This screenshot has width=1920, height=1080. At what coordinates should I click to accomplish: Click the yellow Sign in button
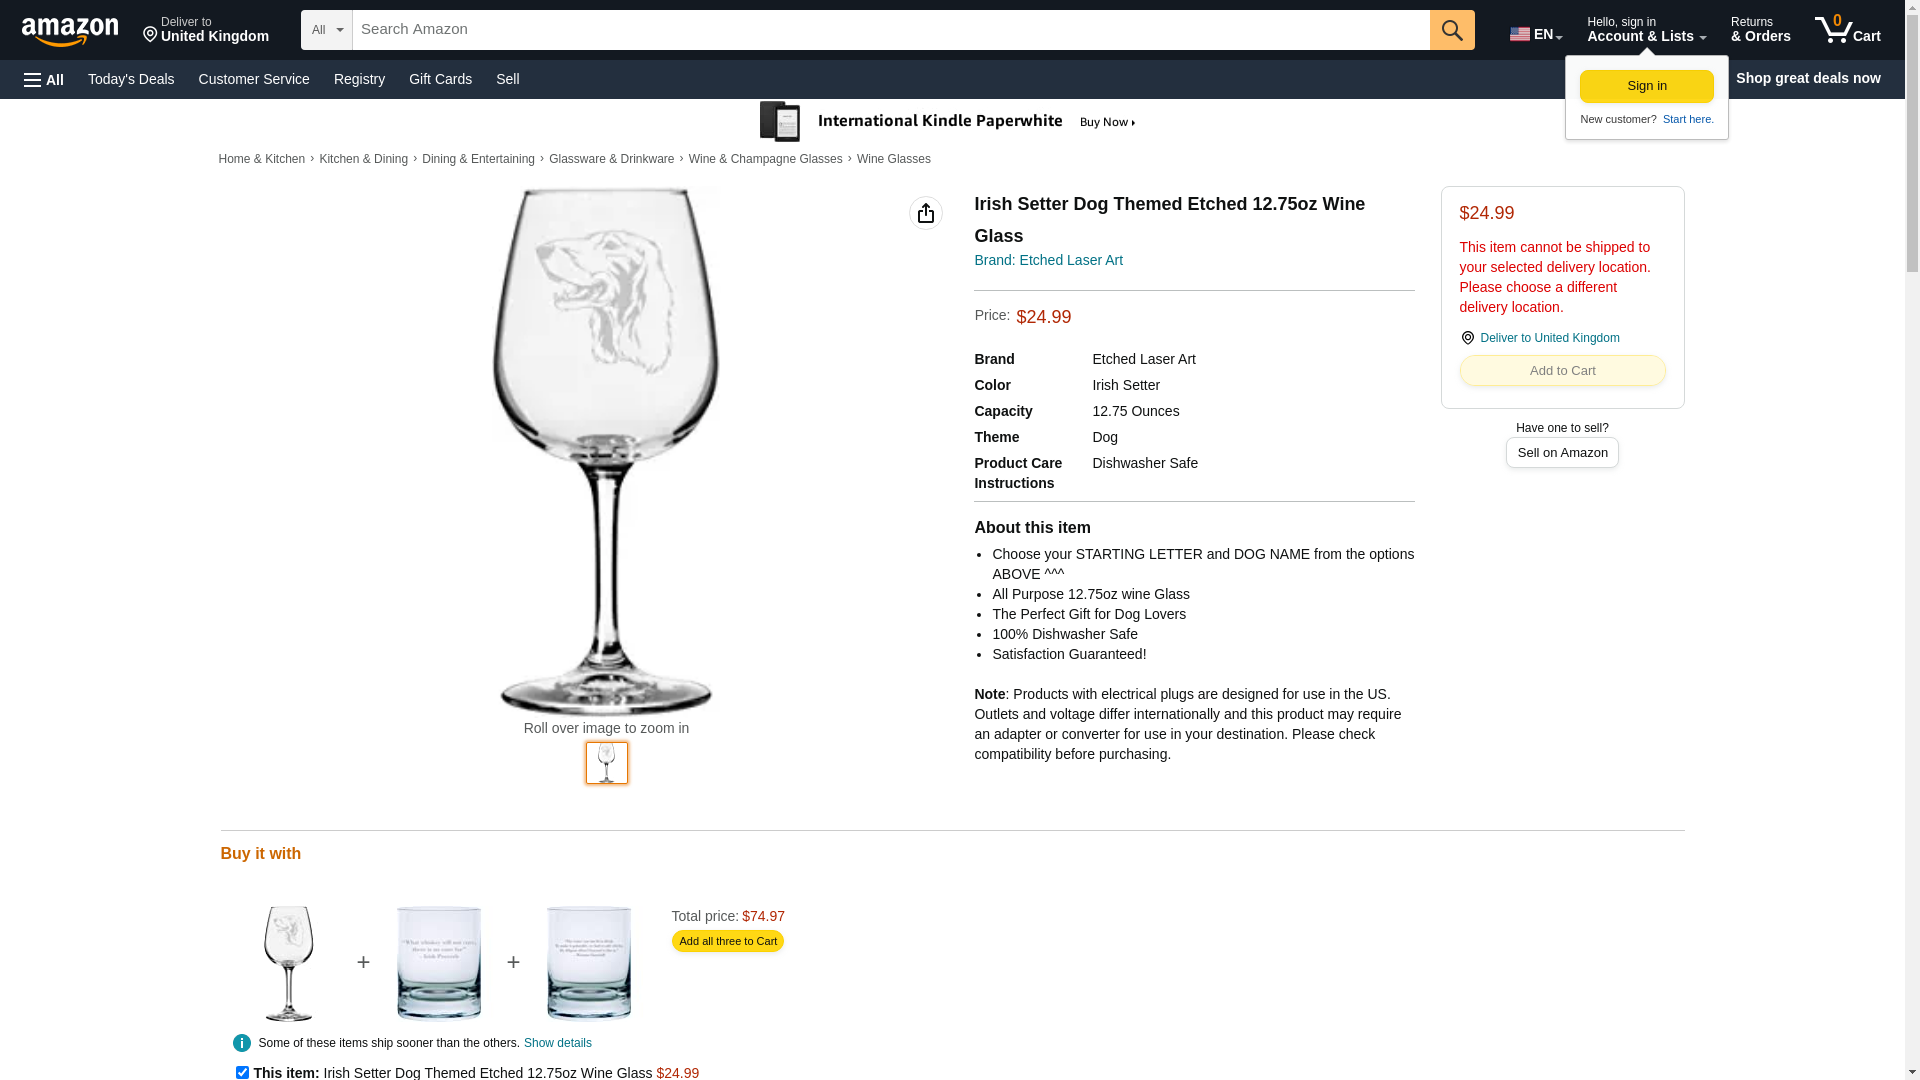[1646, 86]
